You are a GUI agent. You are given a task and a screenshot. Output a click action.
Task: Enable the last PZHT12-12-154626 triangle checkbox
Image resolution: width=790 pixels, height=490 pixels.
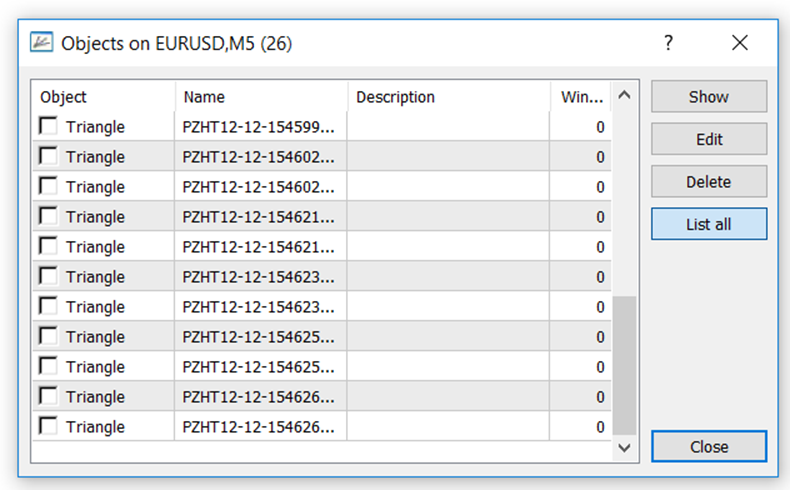coord(48,426)
